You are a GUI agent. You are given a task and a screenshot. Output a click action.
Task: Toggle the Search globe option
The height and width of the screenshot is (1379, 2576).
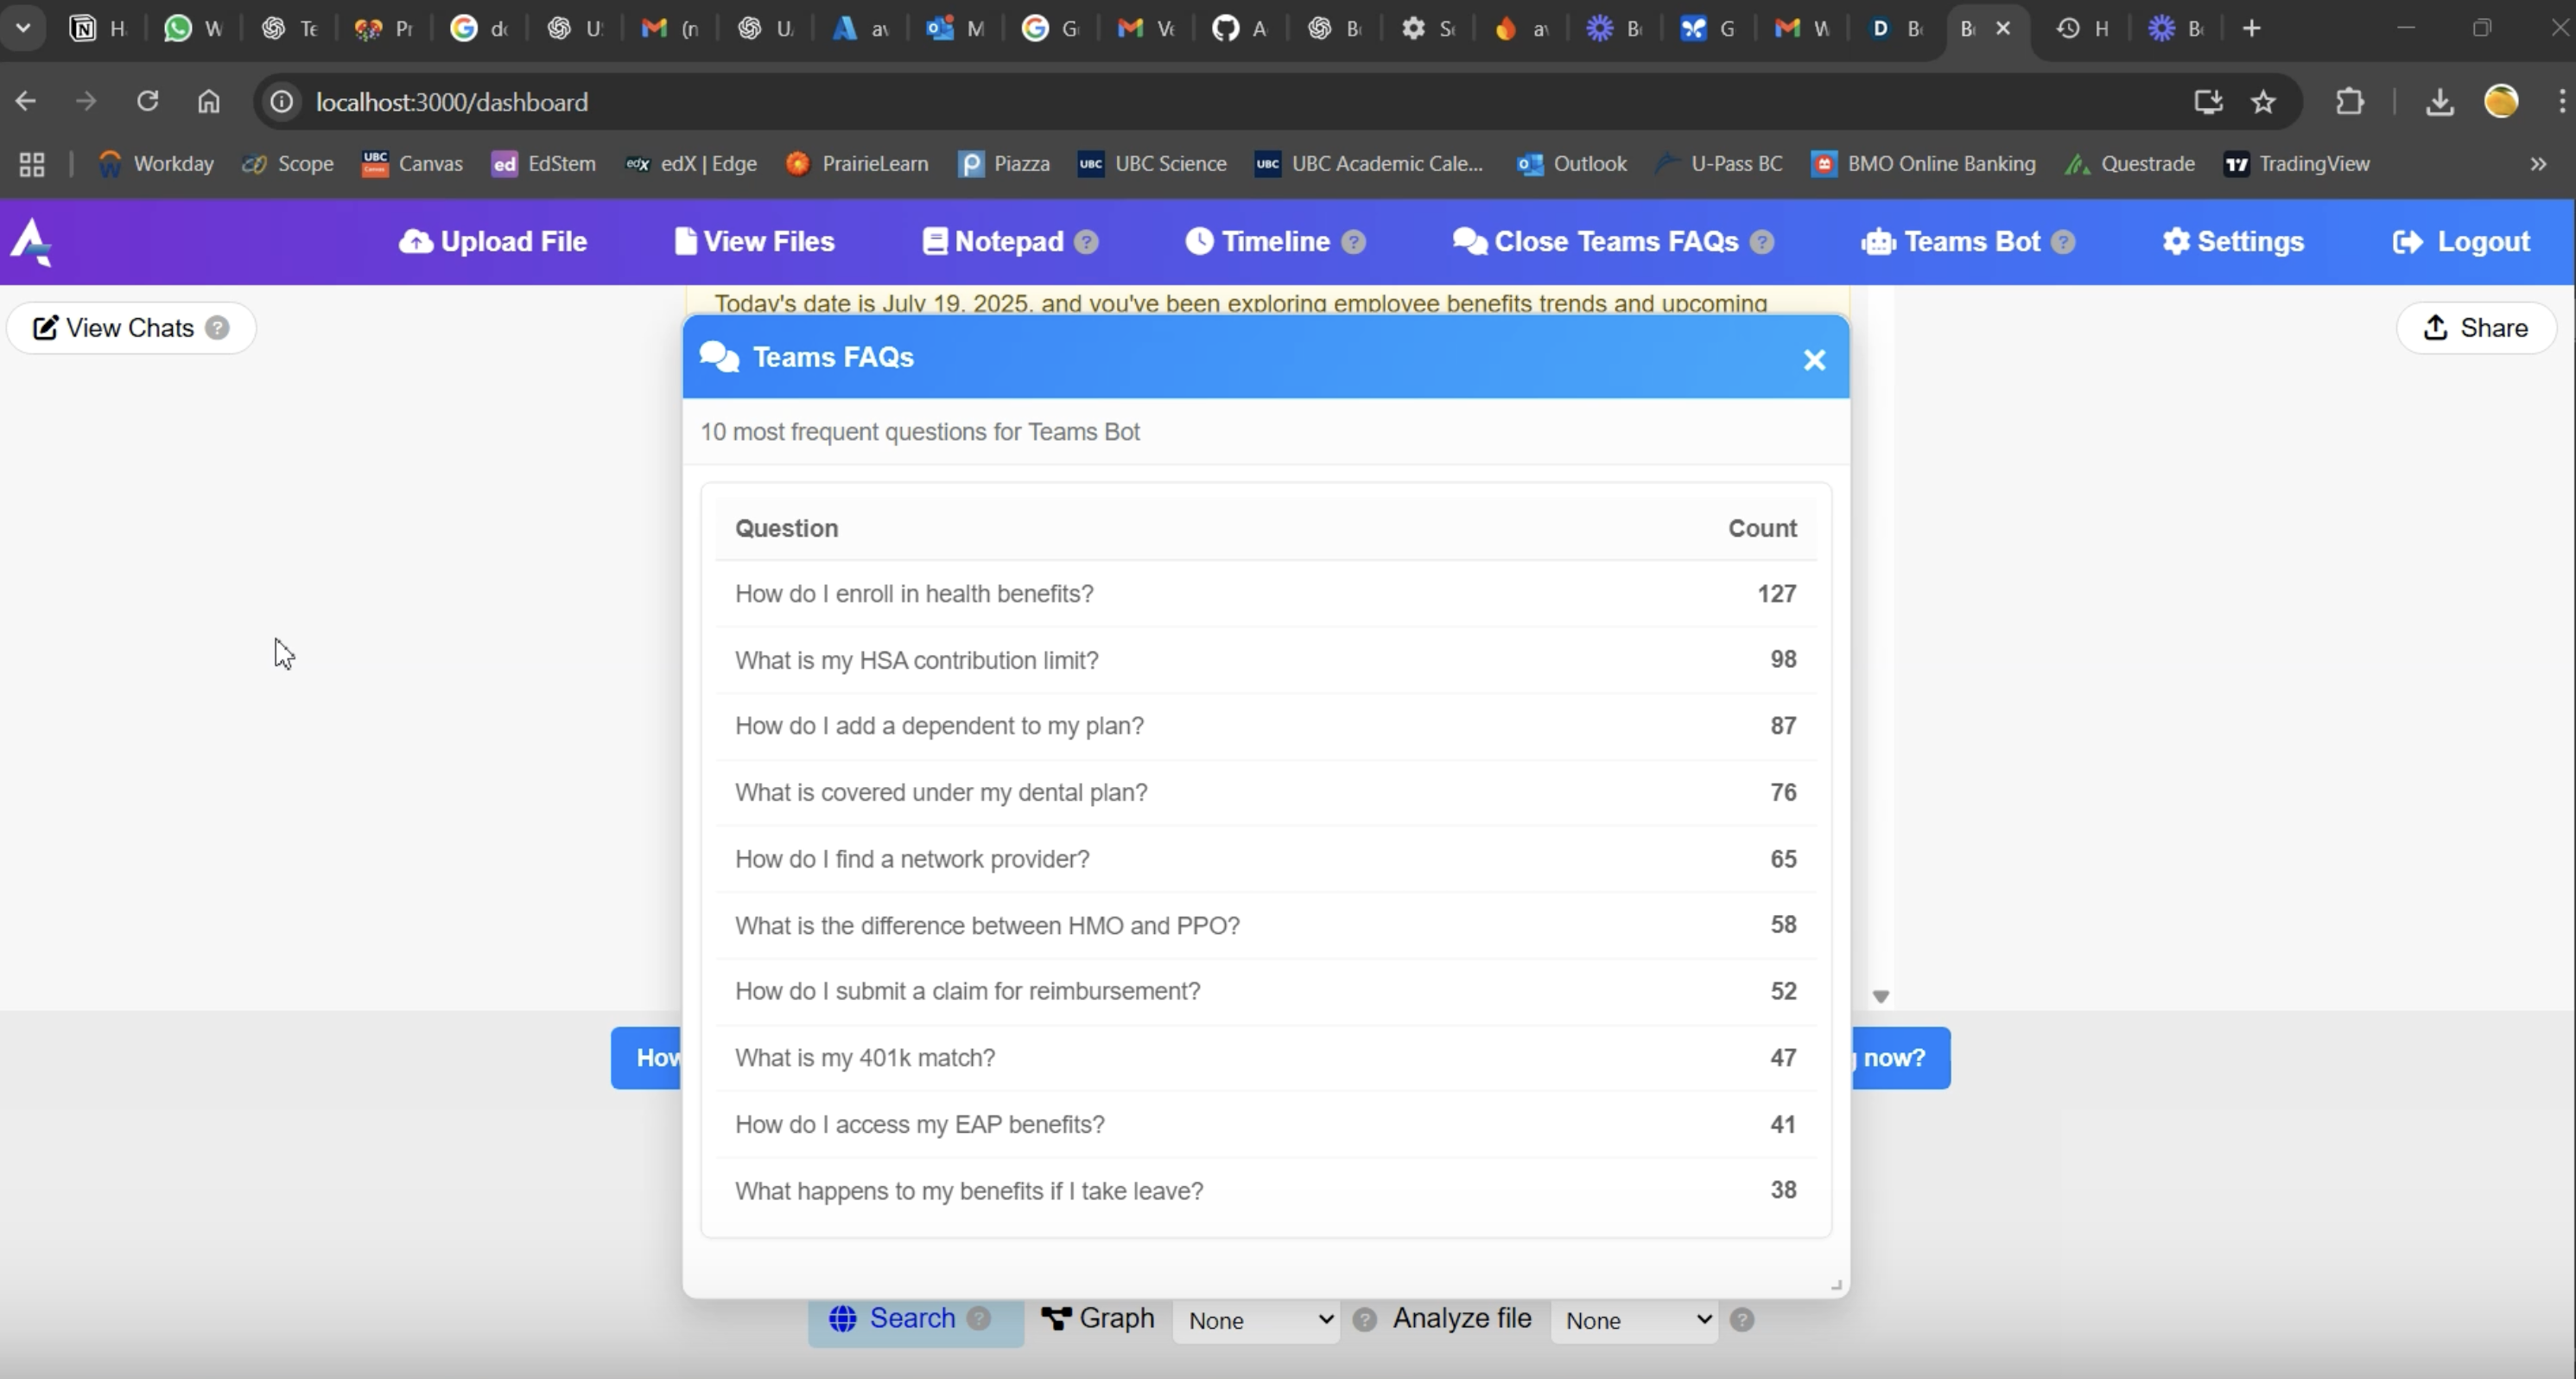click(894, 1318)
